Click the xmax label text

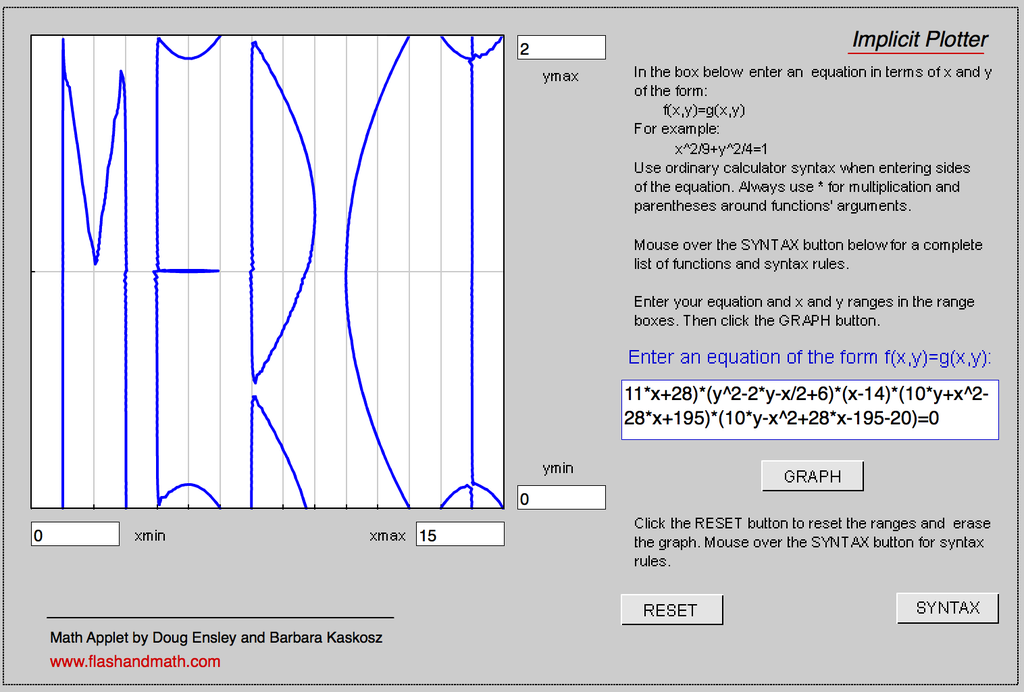tap(387, 535)
